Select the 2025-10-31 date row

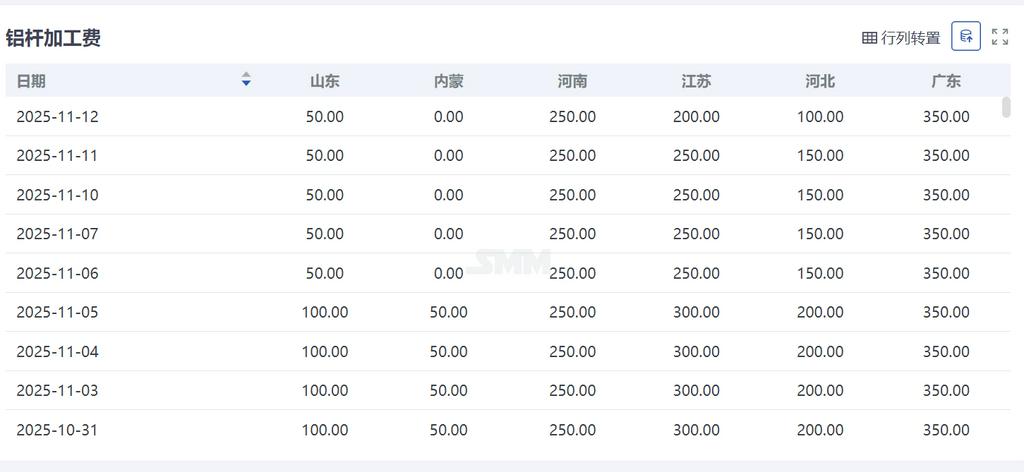57,430
